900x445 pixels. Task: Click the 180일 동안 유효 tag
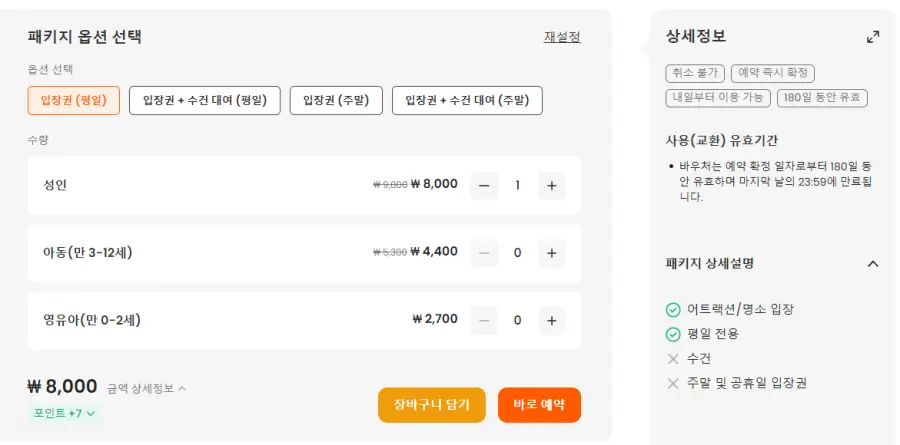(822, 98)
